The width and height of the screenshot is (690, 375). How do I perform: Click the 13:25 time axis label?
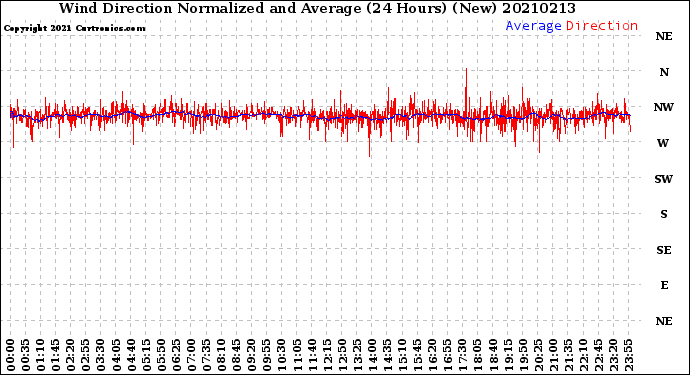pyautogui.click(x=357, y=355)
